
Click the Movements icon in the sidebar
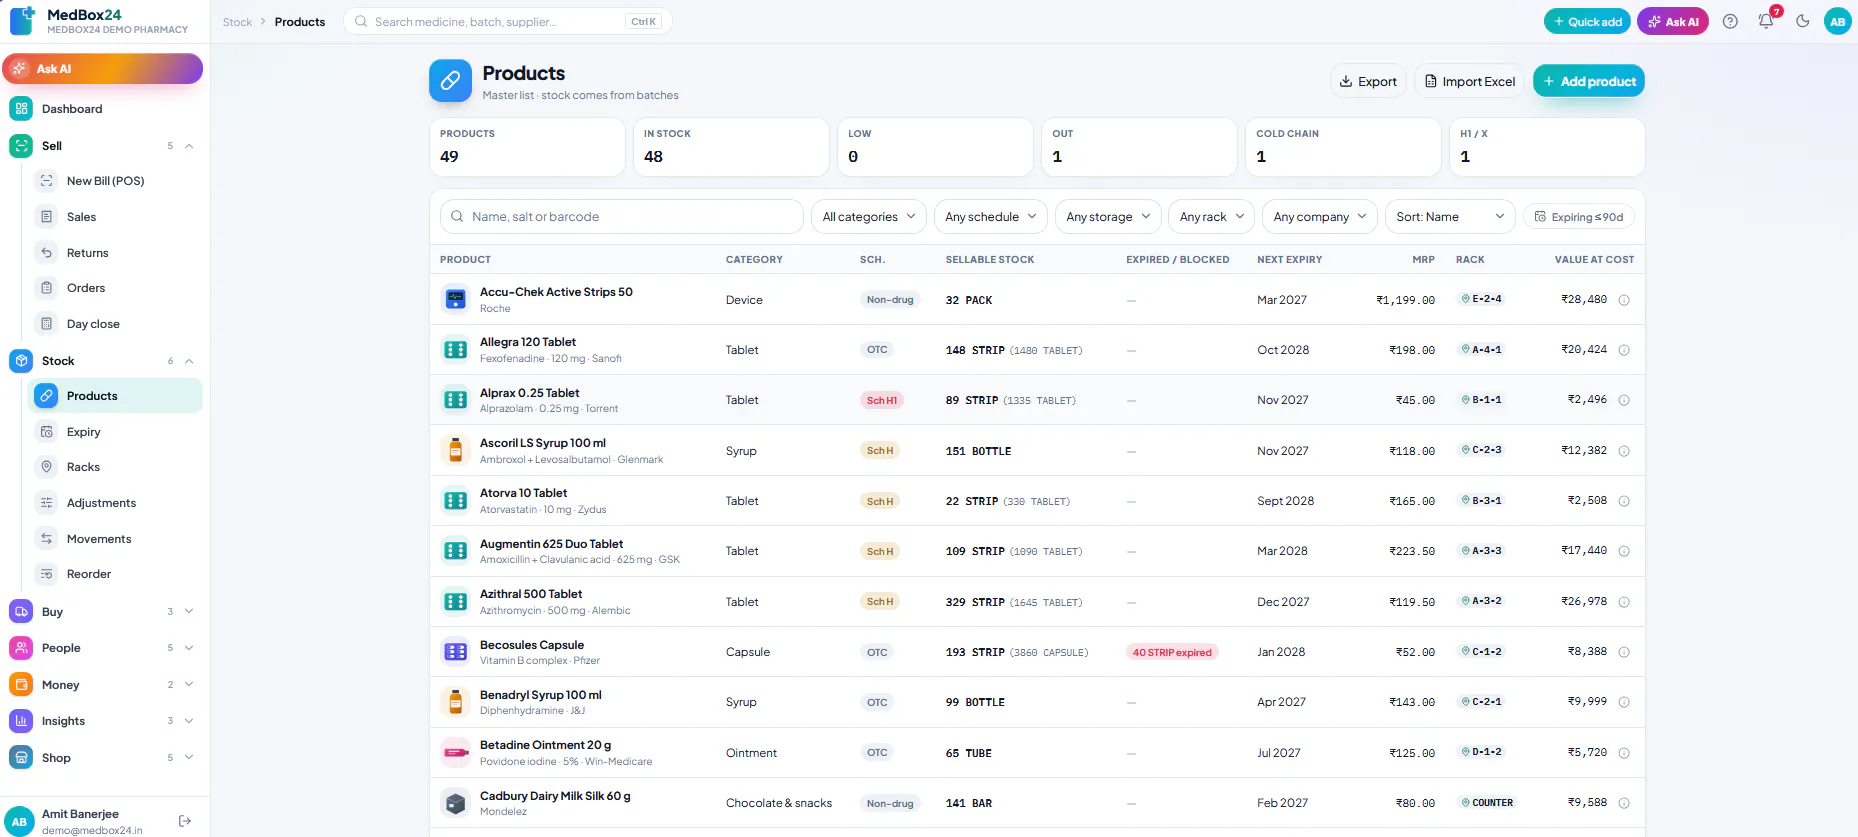point(46,539)
